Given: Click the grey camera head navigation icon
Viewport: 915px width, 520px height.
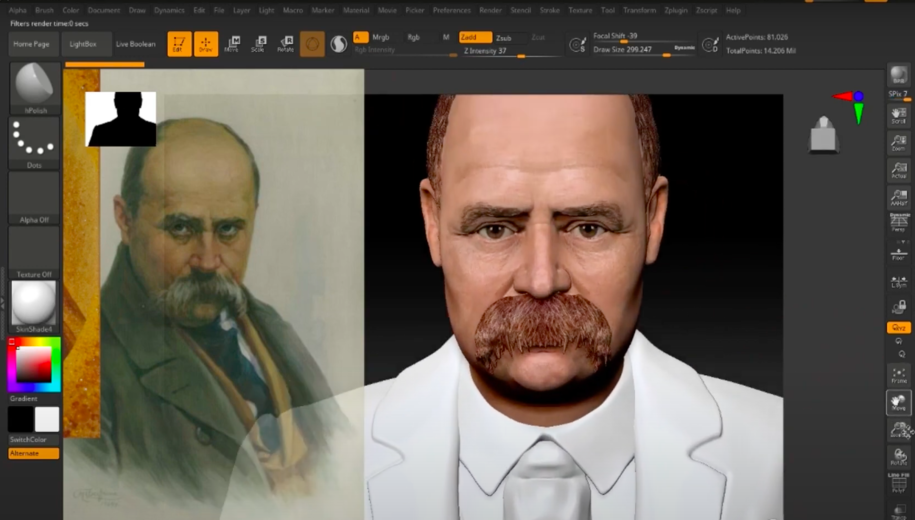Looking at the screenshot, I should point(823,135).
